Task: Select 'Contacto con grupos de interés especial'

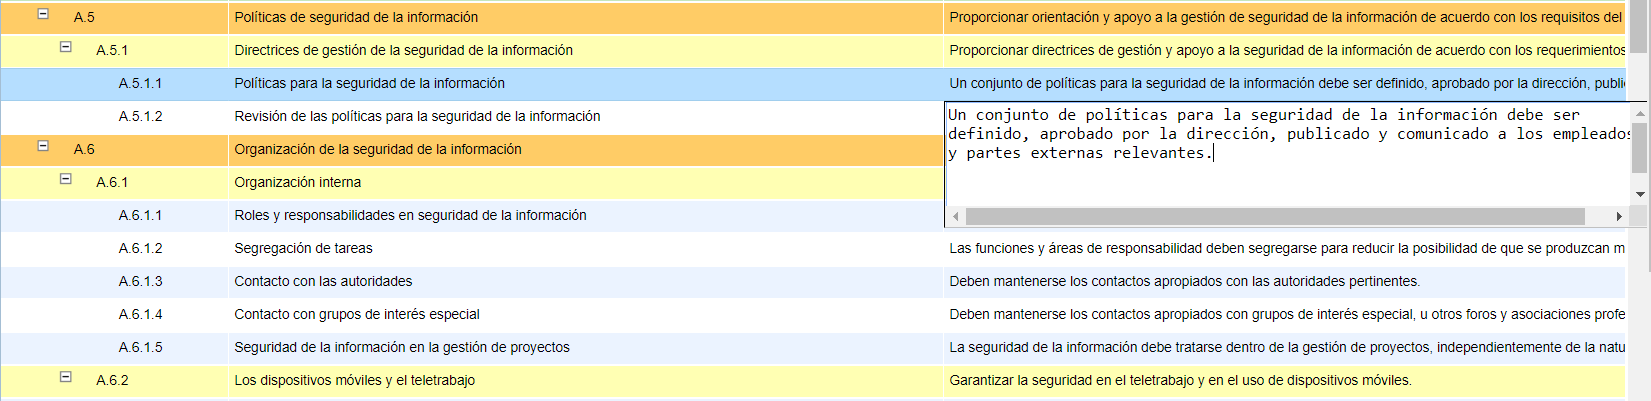Action: point(357,314)
